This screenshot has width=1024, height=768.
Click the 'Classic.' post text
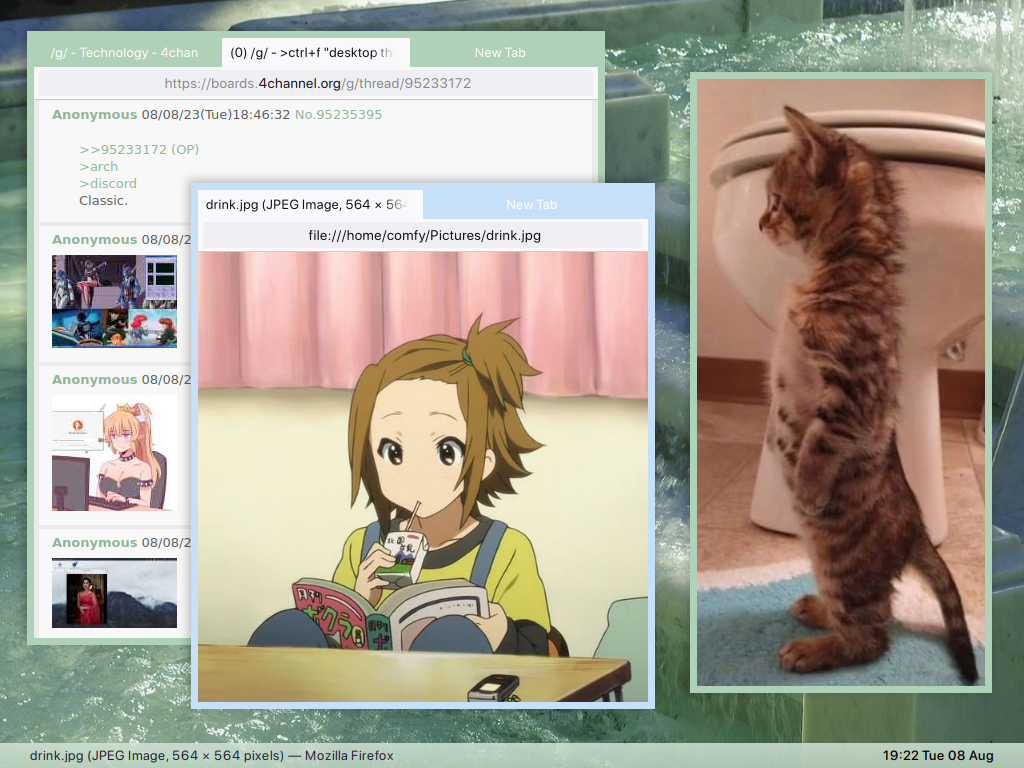pos(103,200)
